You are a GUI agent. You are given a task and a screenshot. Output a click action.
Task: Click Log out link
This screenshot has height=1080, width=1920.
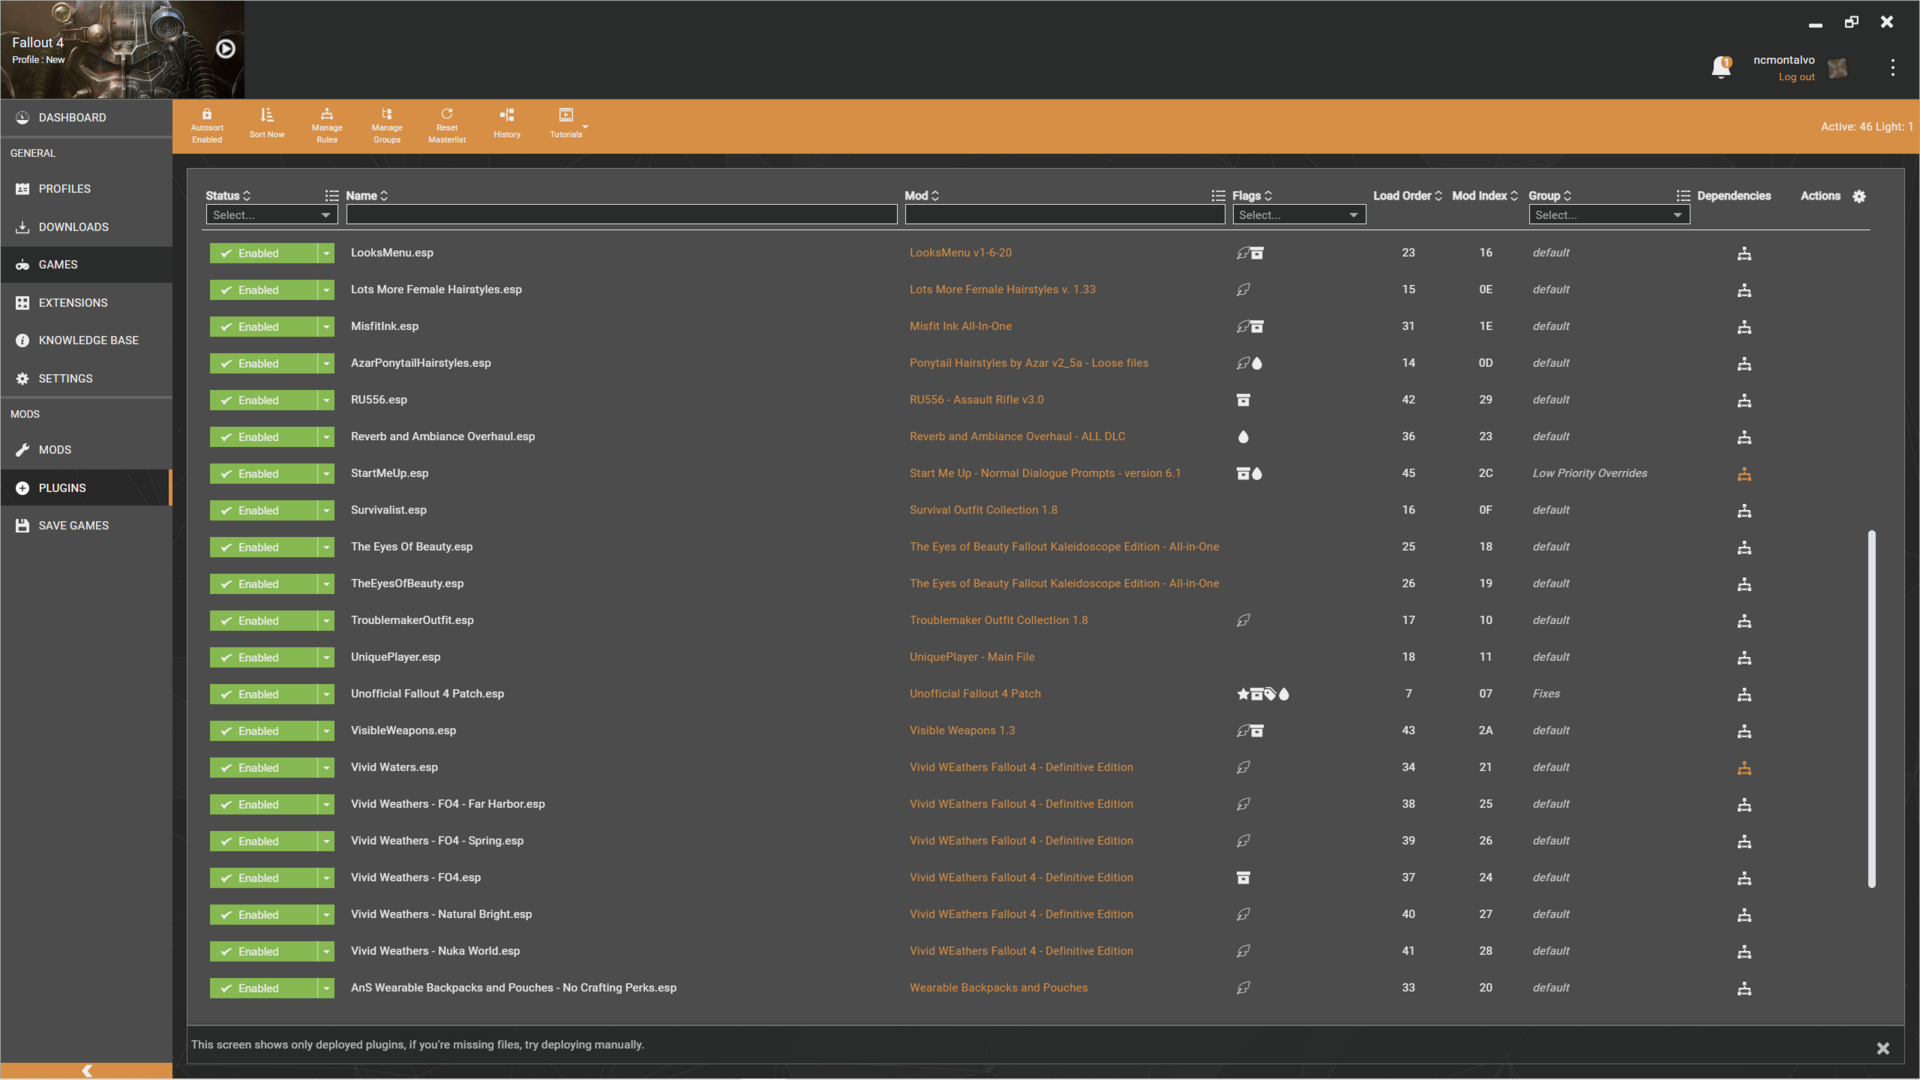(x=1796, y=77)
